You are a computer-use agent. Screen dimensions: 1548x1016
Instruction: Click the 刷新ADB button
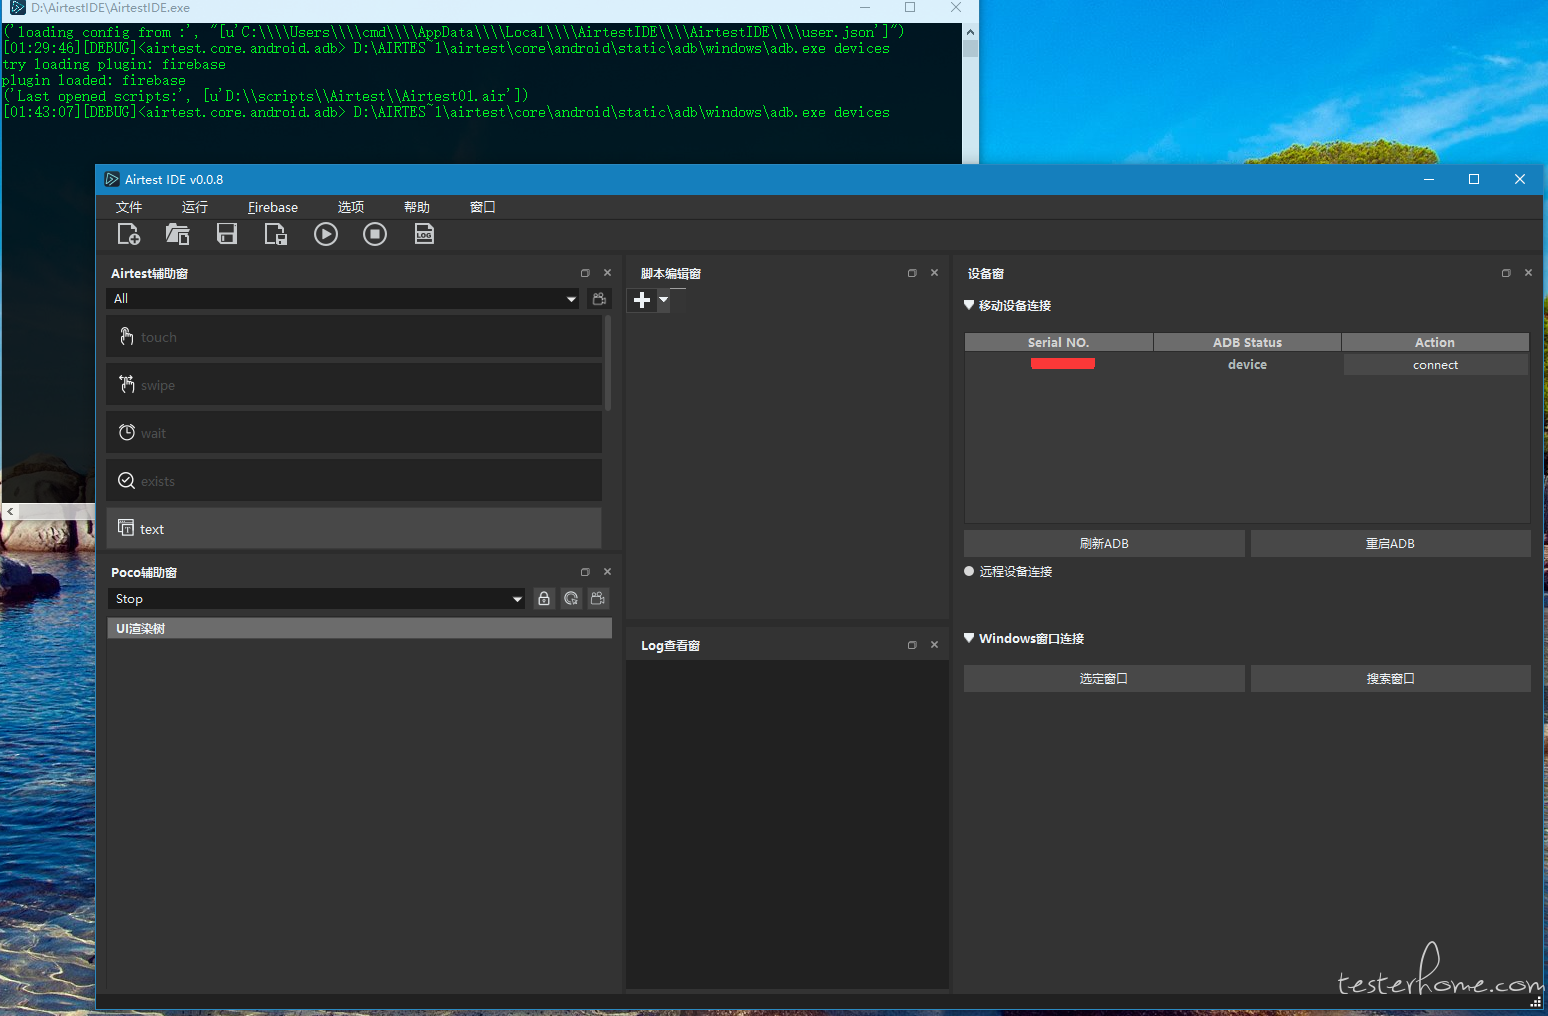[1104, 544]
